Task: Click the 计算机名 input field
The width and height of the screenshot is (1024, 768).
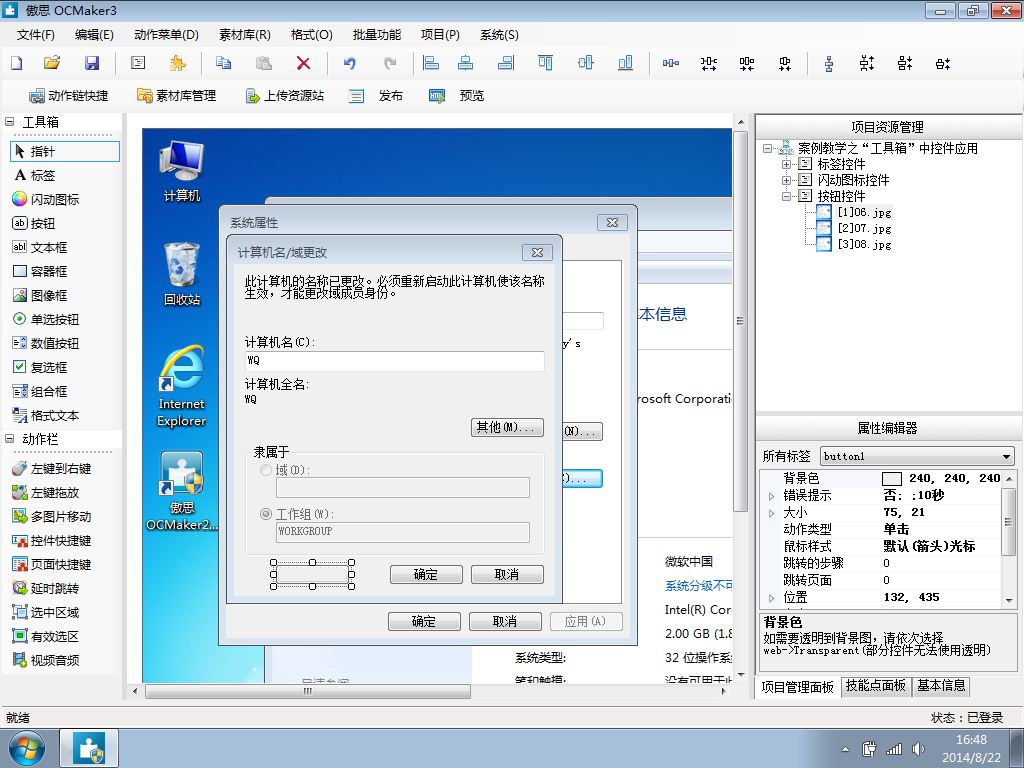Action: click(394, 361)
